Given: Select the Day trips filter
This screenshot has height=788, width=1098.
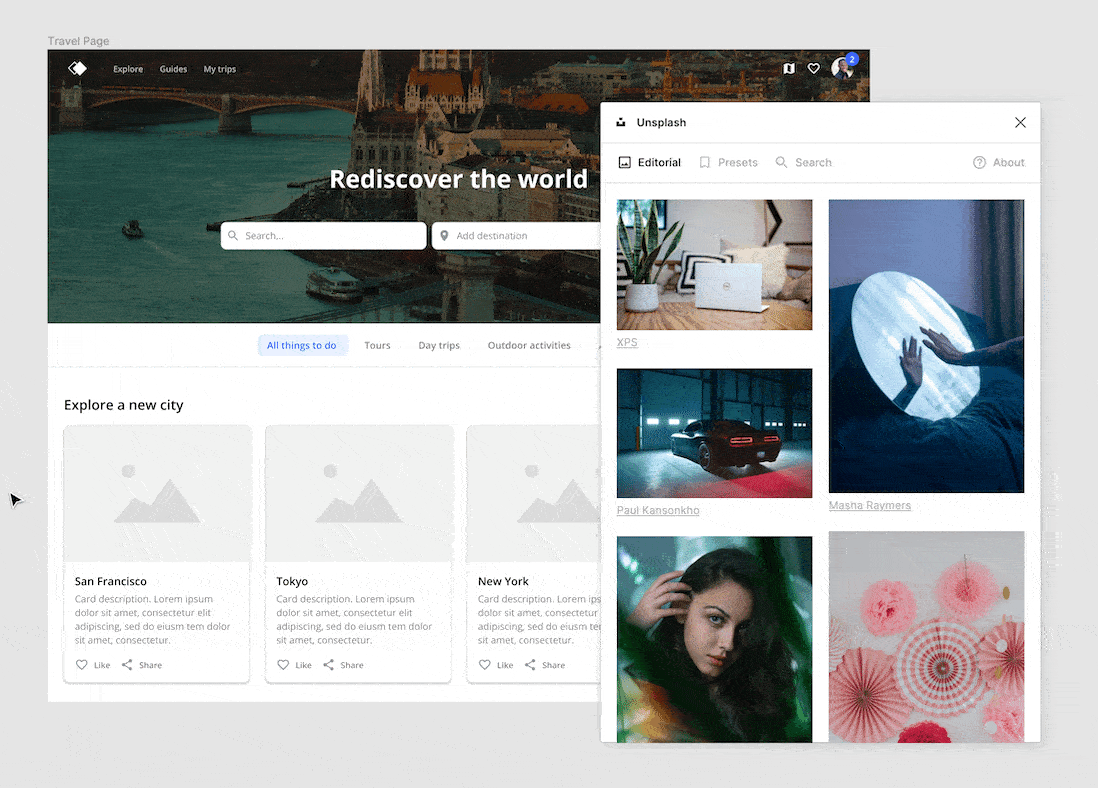Looking at the screenshot, I should pos(439,345).
